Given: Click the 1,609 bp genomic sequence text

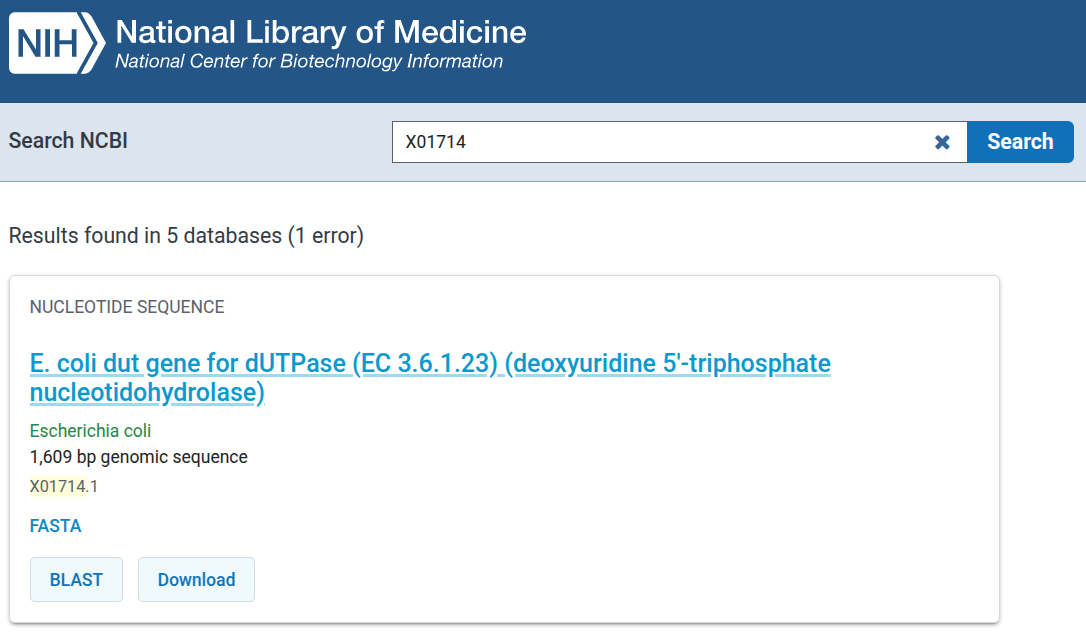Looking at the screenshot, I should tap(139, 457).
